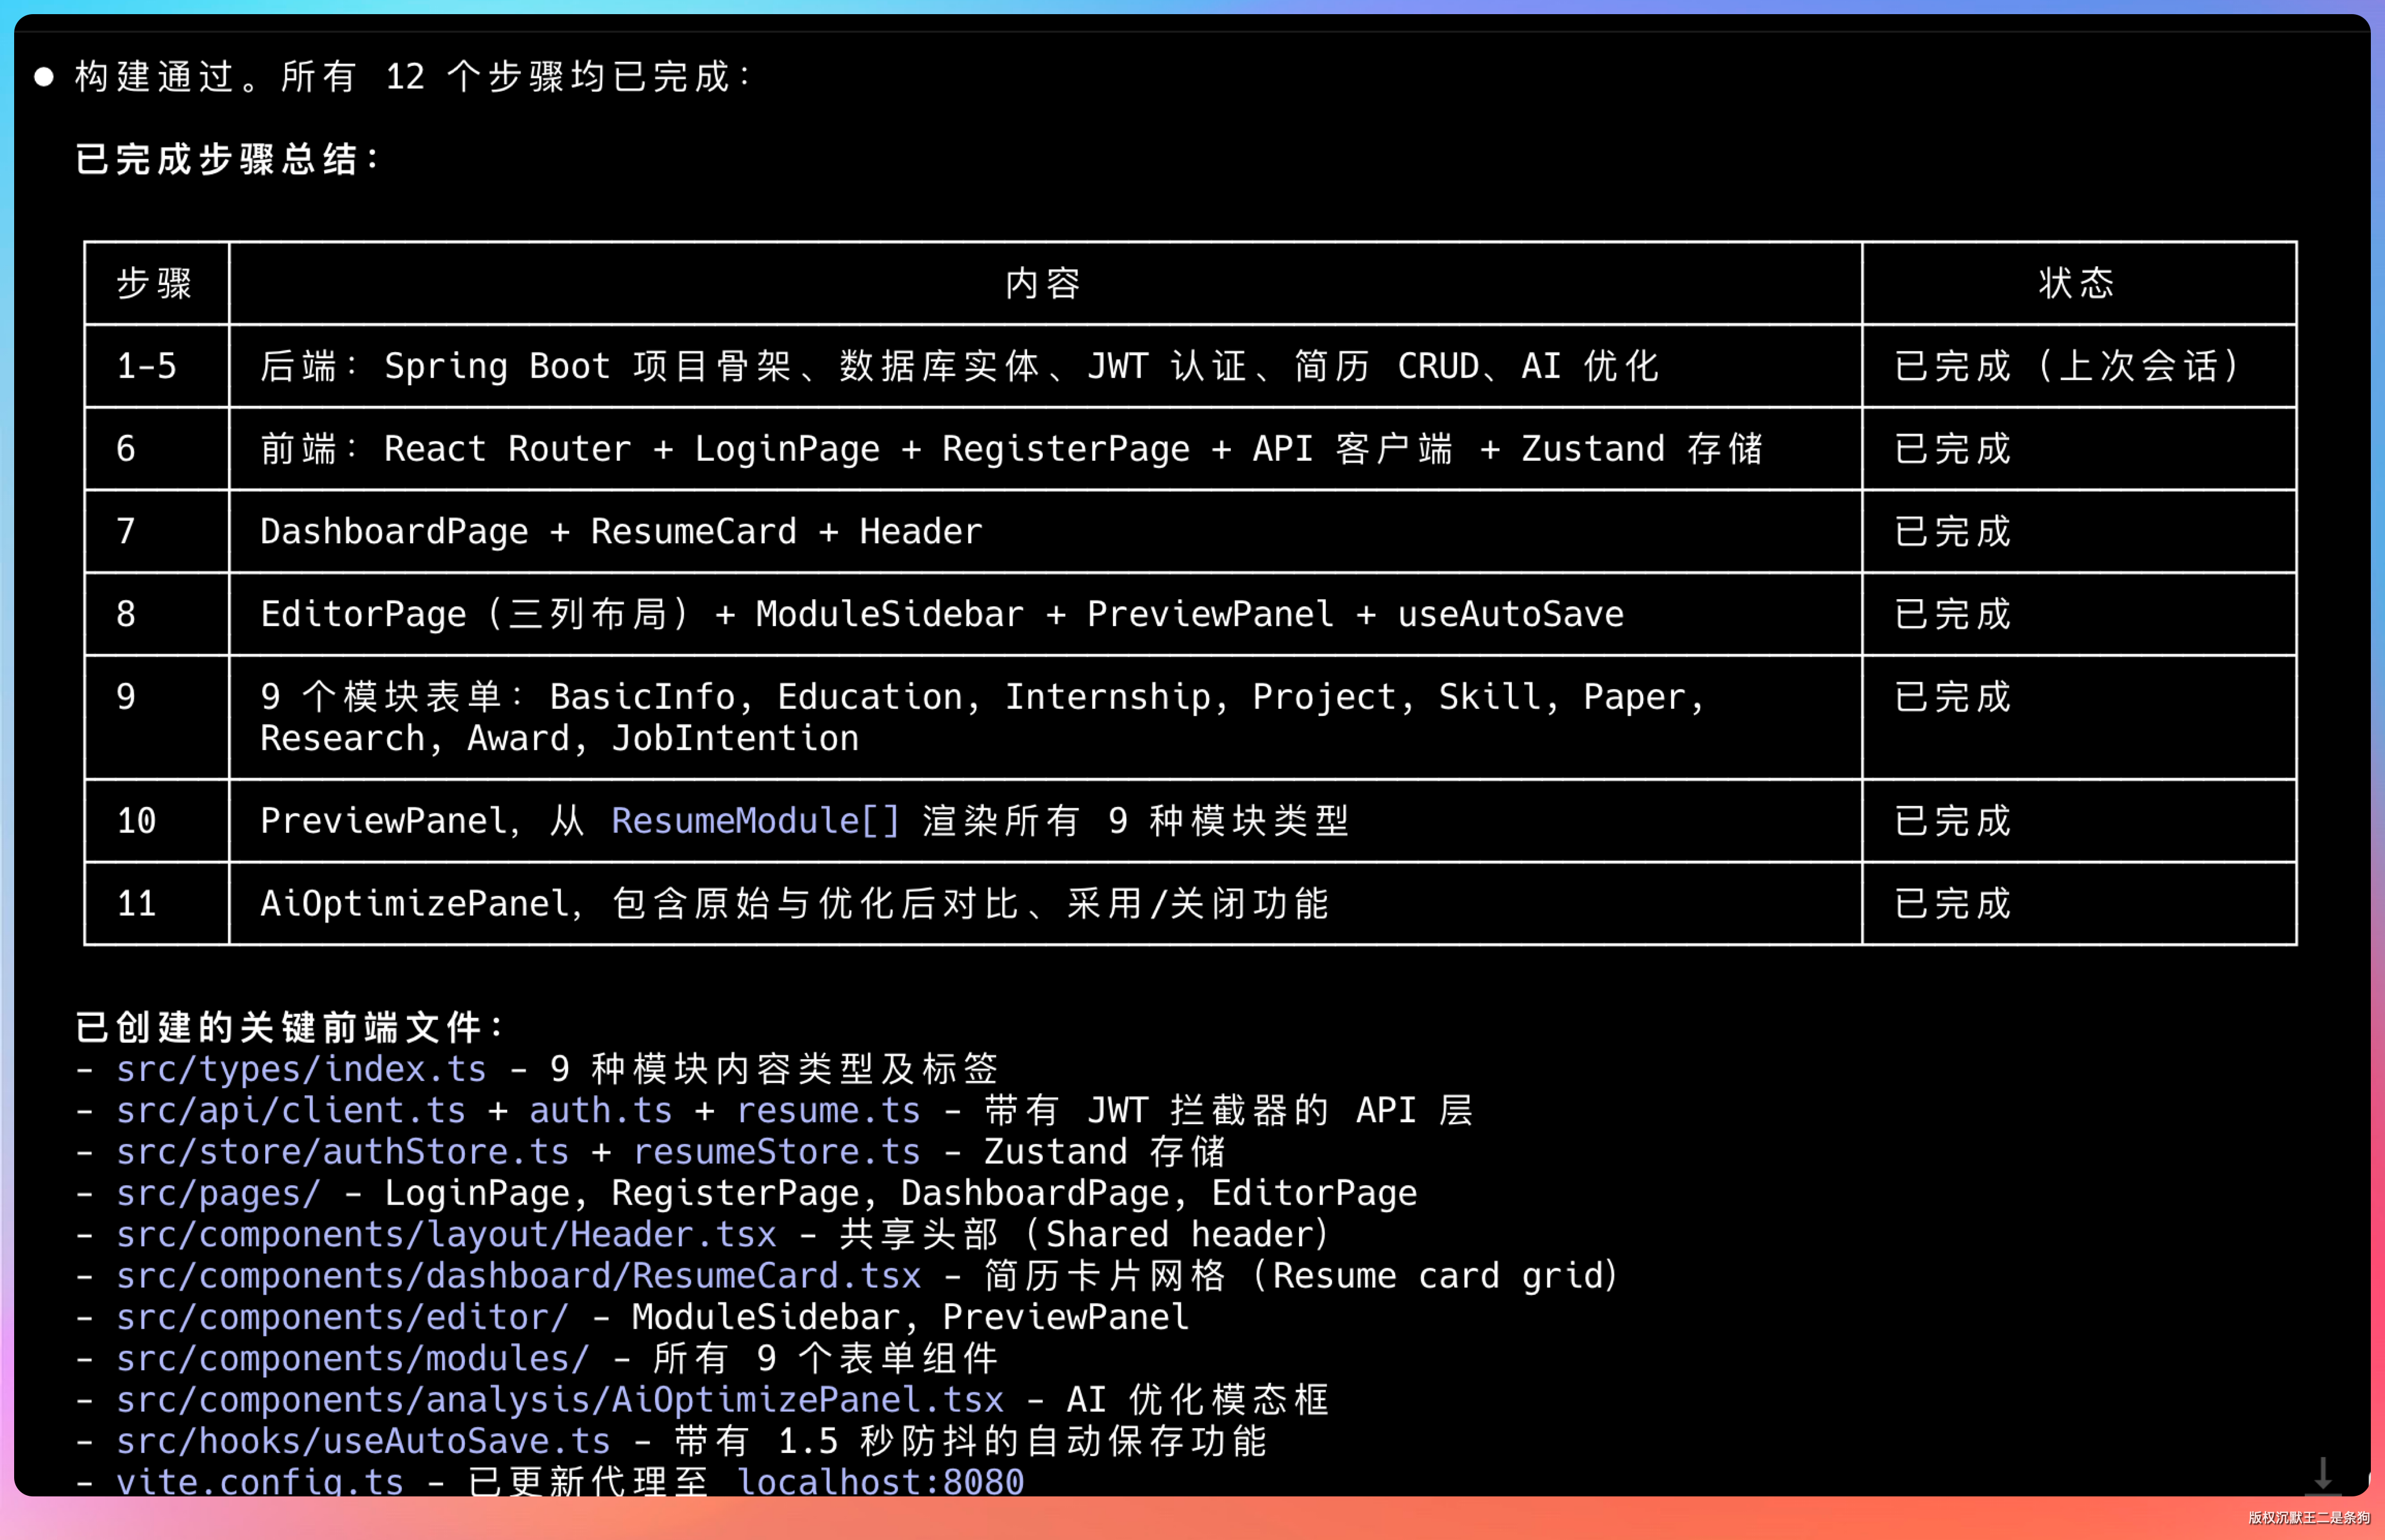Open the src/types/index.ts file link
Screen dimensions: 2385x1540
tap(301, 1069)
